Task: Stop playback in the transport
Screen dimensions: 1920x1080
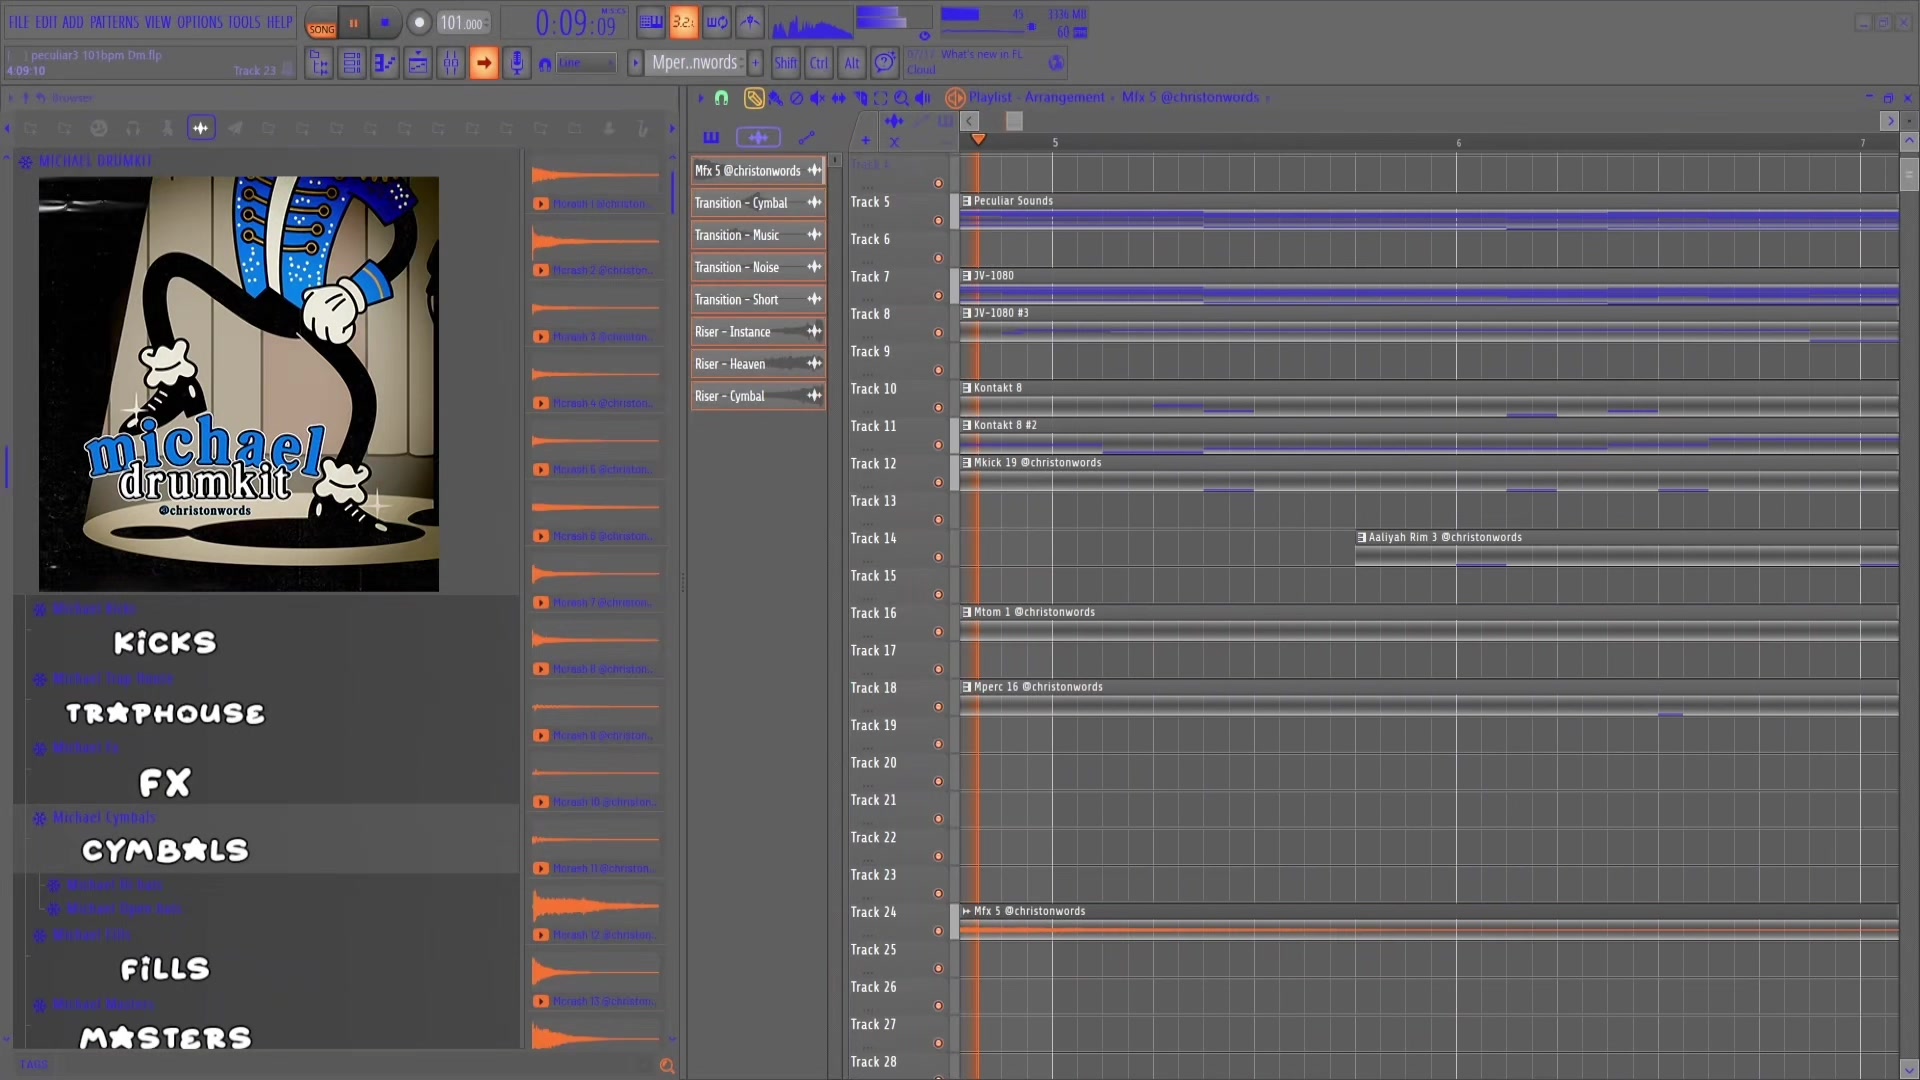Action: [x=385, y=23]
